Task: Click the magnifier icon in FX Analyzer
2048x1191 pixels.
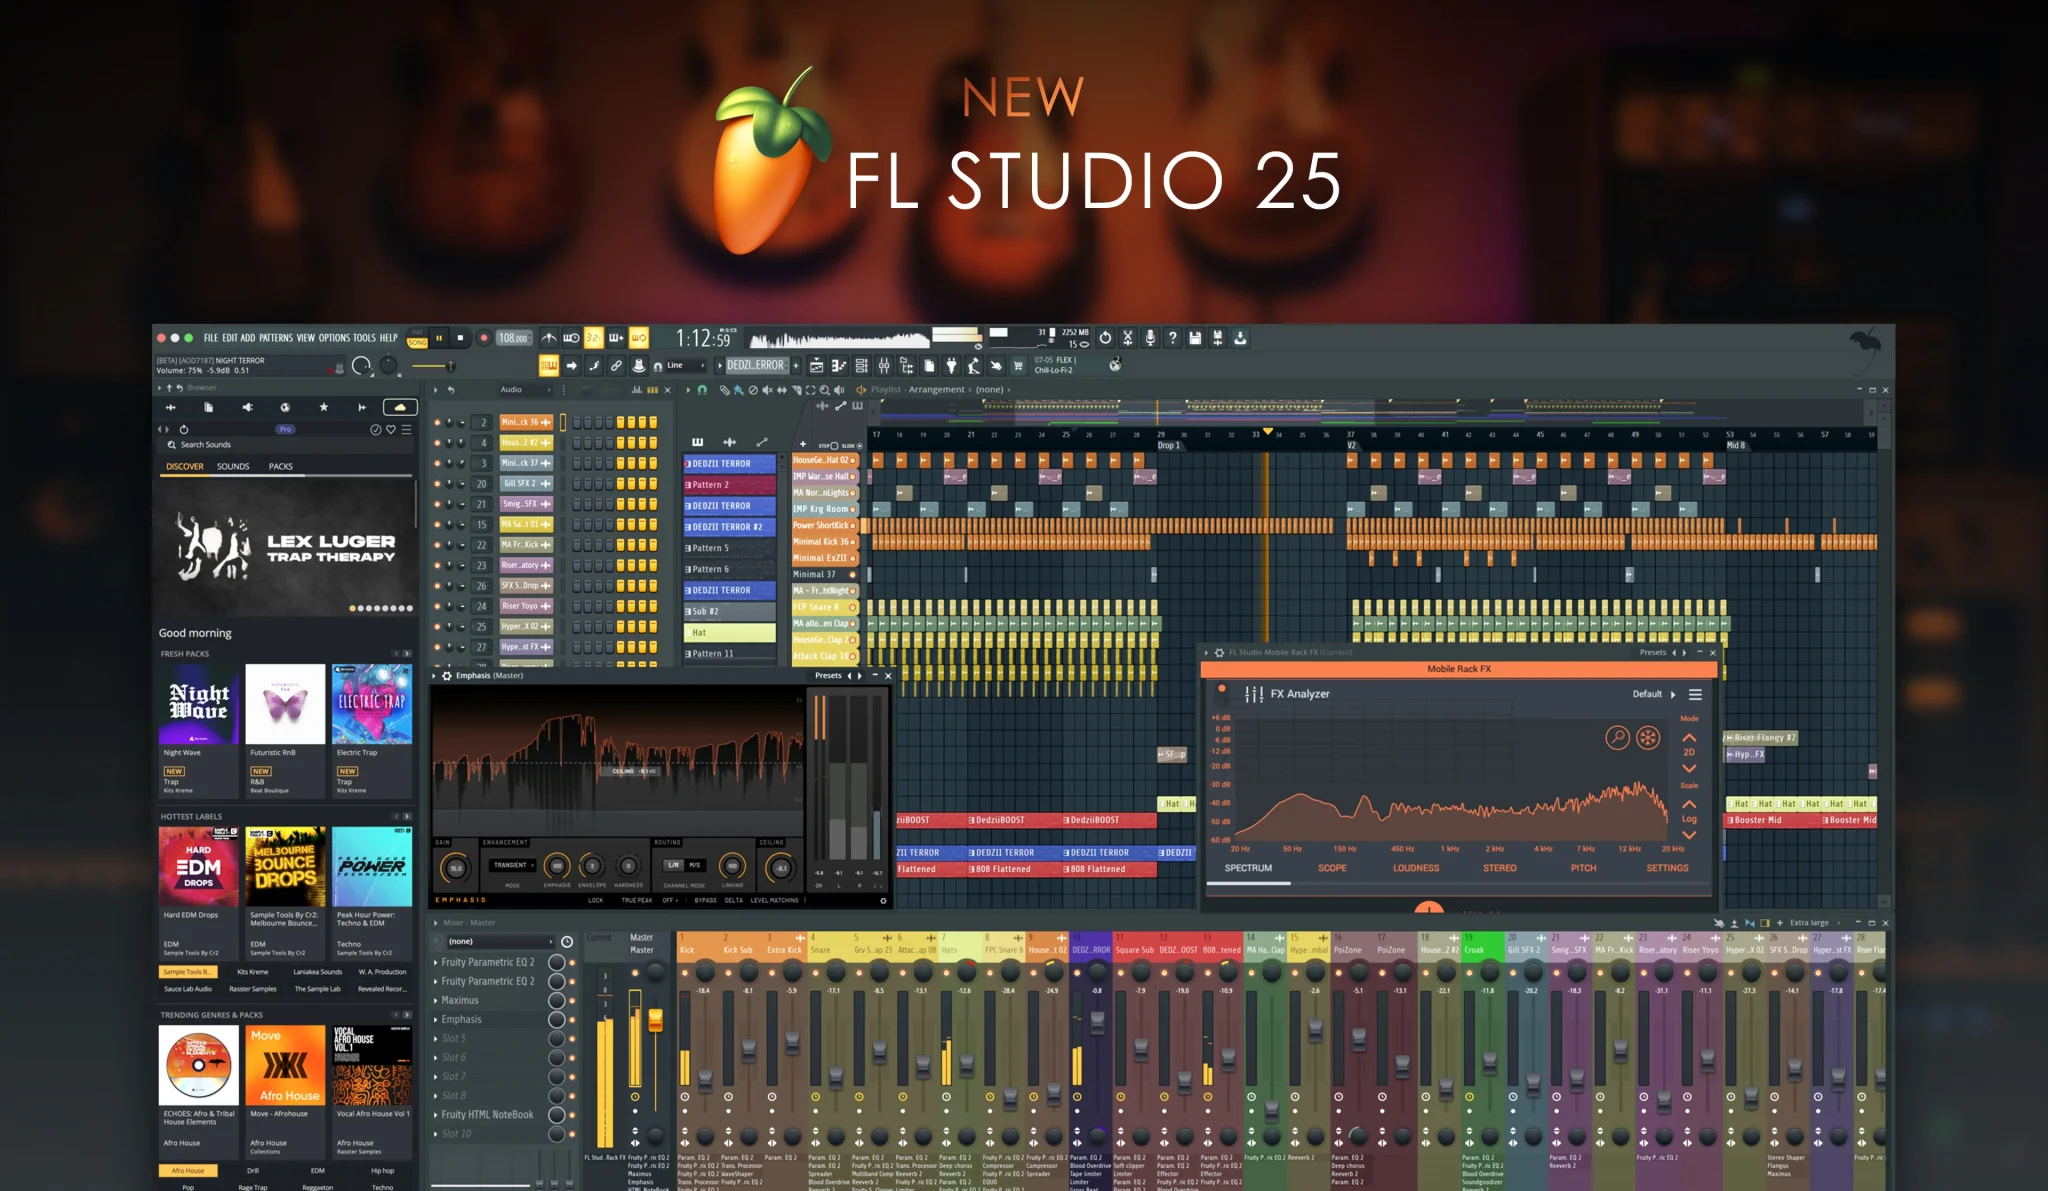Action: point(1617,738)
